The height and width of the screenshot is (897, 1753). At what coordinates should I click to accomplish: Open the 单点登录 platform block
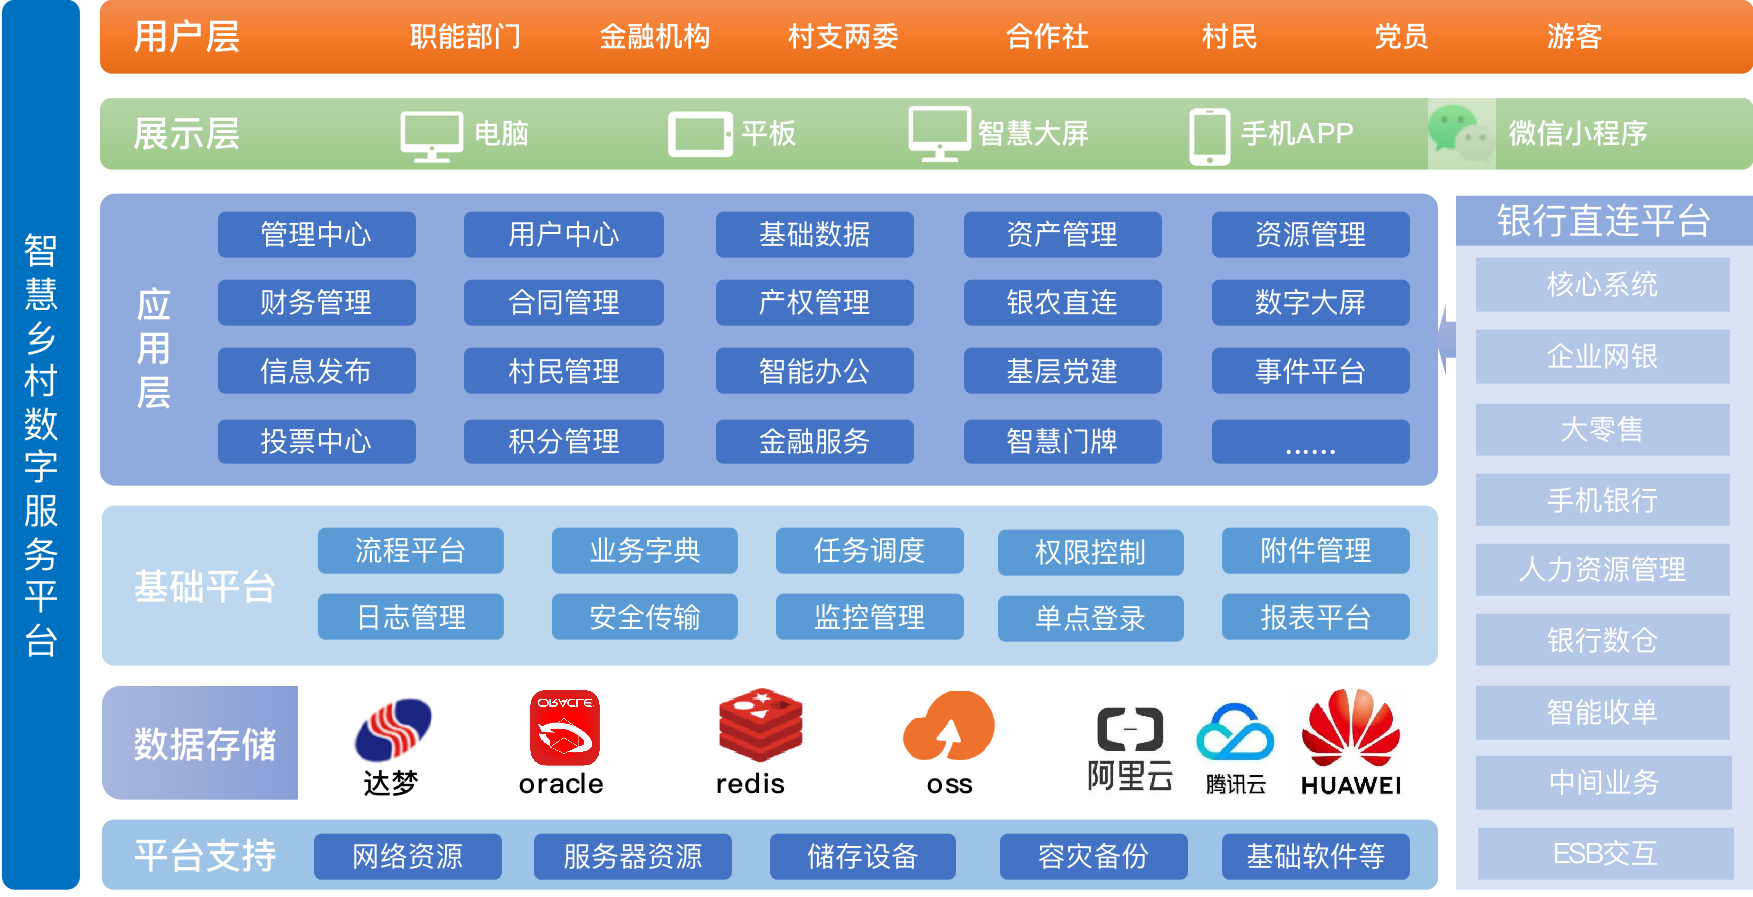click(x=1090, y=618)
